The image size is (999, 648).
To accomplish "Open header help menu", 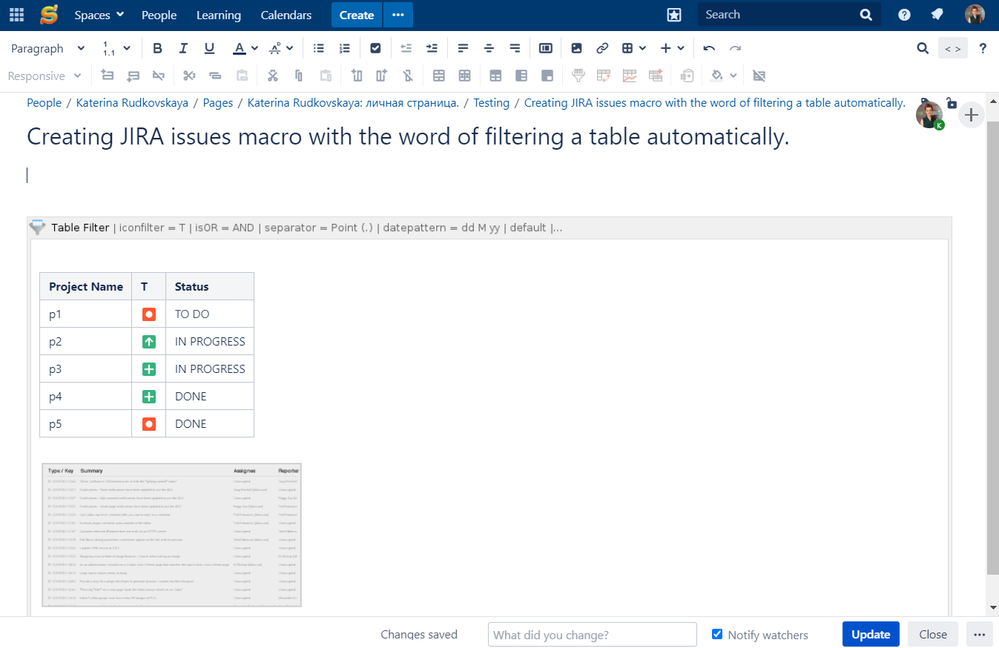I will pos(904,15).
